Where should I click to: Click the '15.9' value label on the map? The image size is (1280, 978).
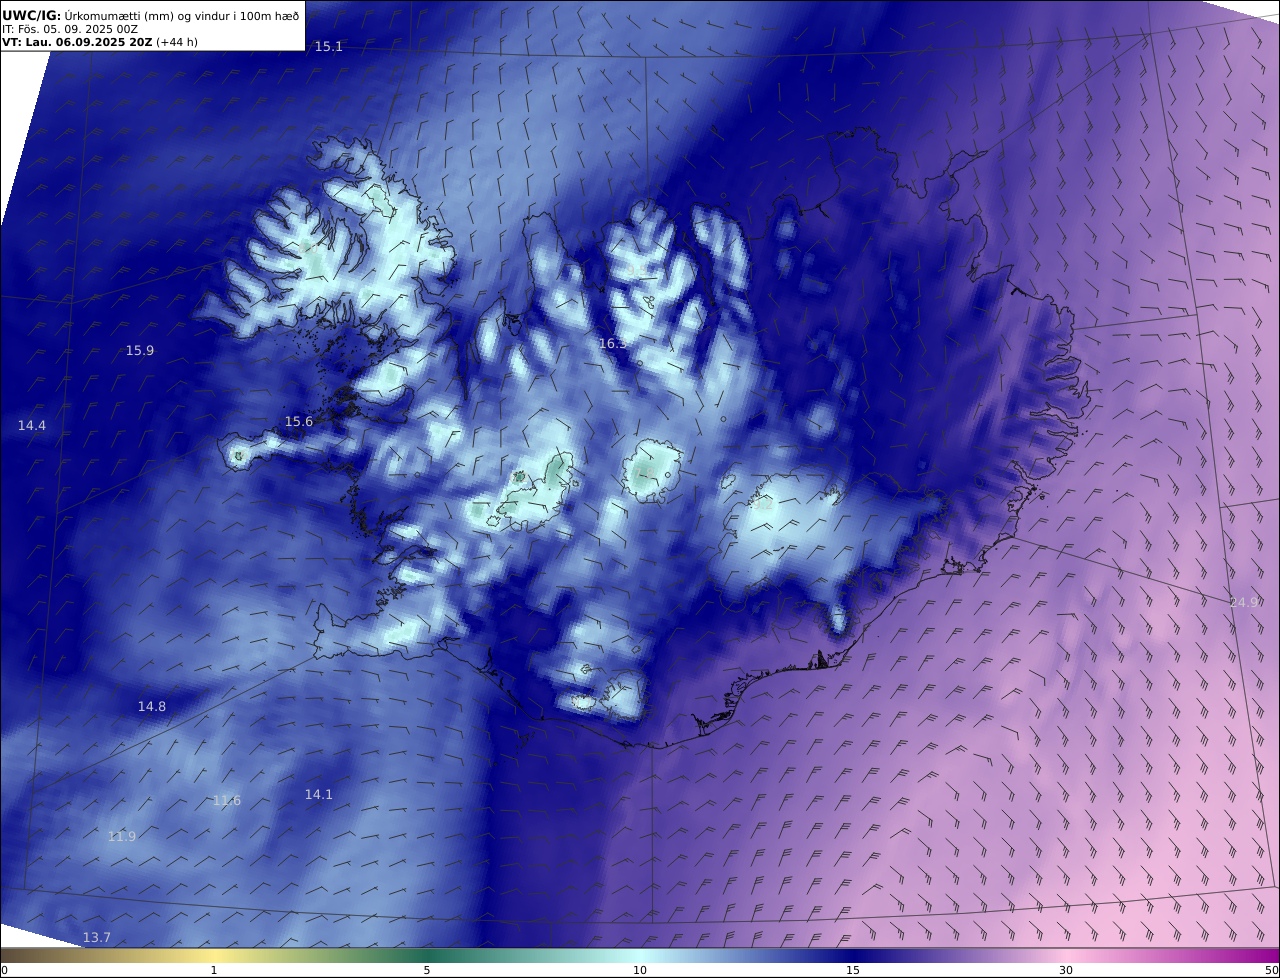tap(140, 351)
